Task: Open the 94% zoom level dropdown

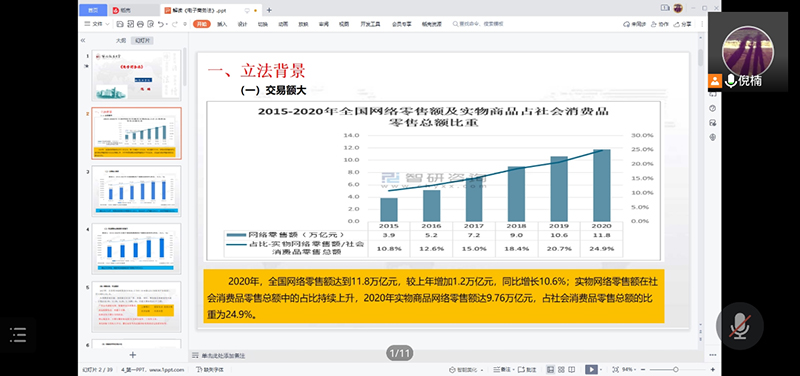Action: (628, 369)
